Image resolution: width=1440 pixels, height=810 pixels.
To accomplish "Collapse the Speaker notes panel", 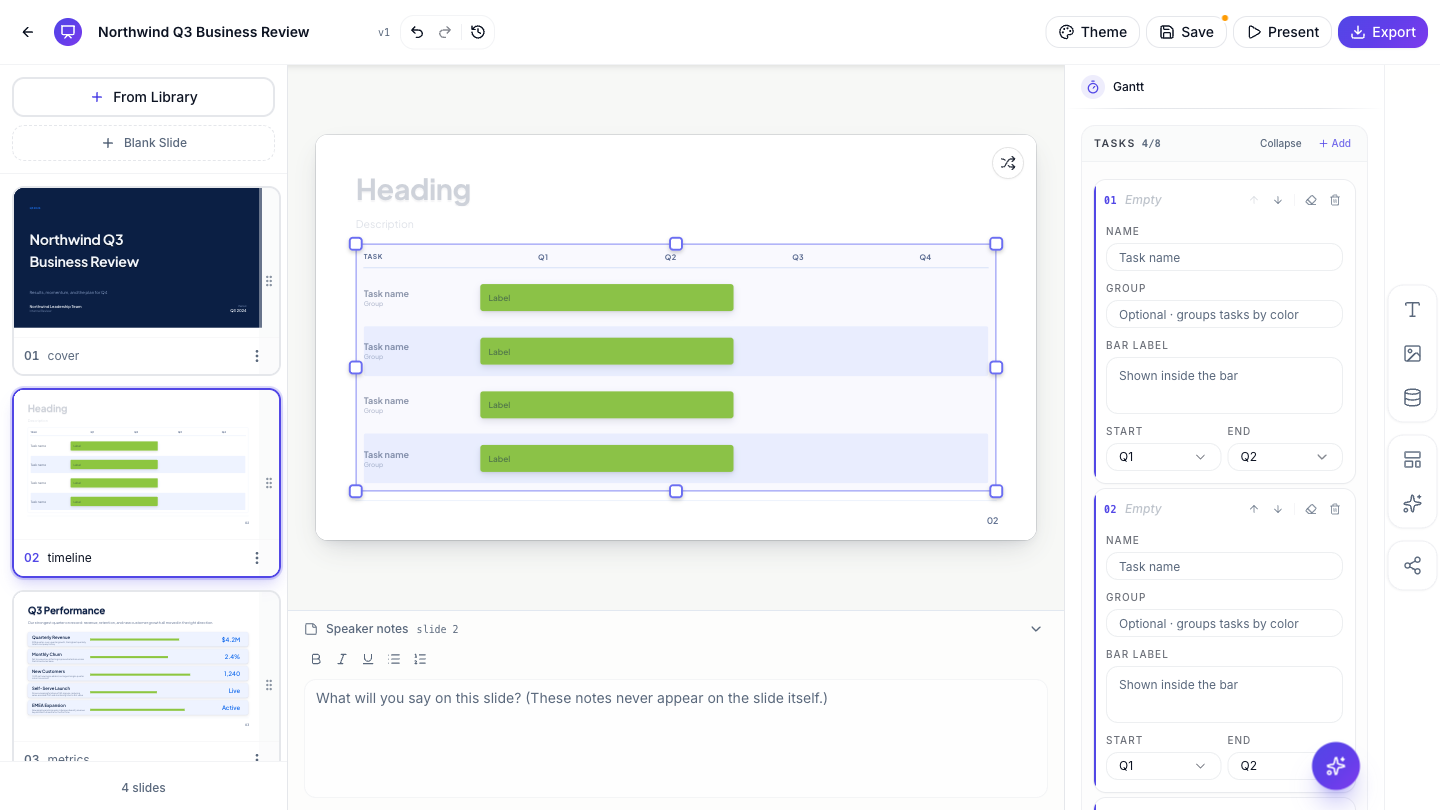I will click(1036, 629).
